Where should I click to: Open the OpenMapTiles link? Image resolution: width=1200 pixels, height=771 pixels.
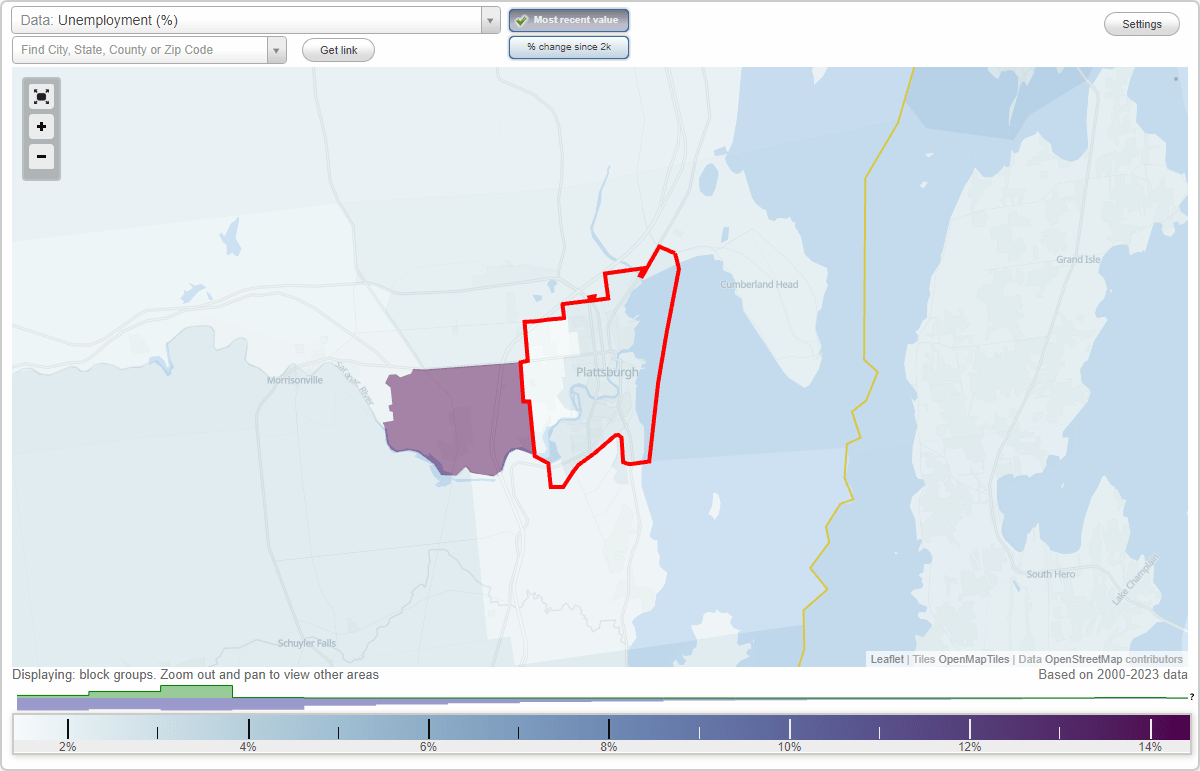[973, 659]
